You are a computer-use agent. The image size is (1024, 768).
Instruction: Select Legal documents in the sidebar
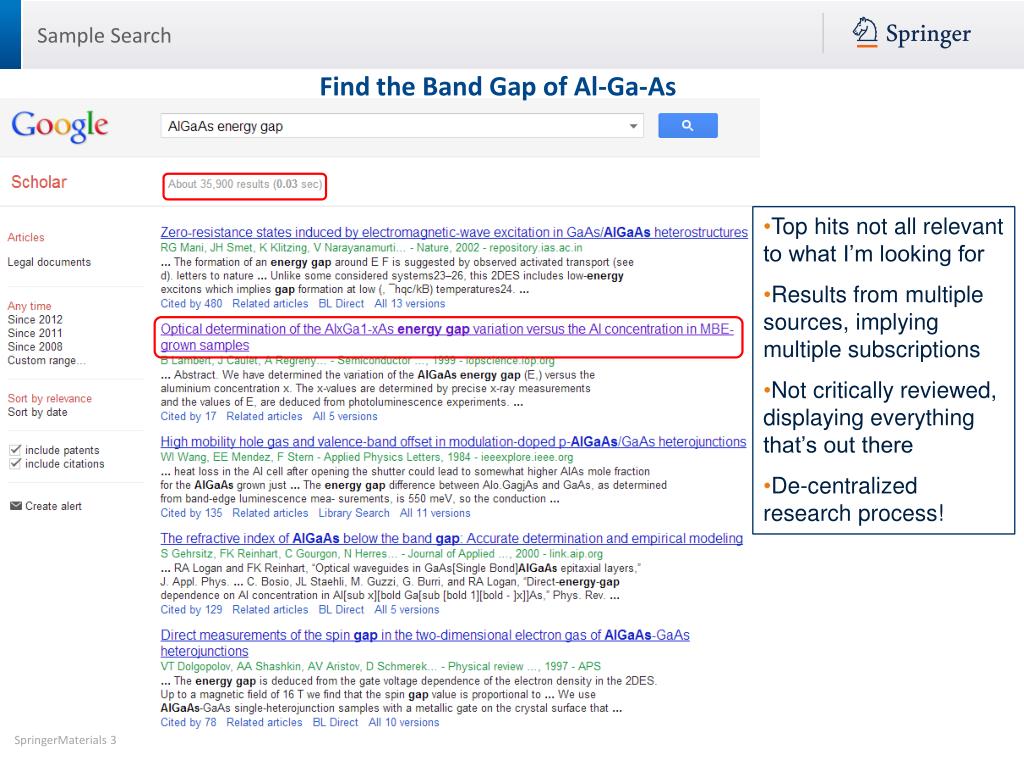pos(49,262)
